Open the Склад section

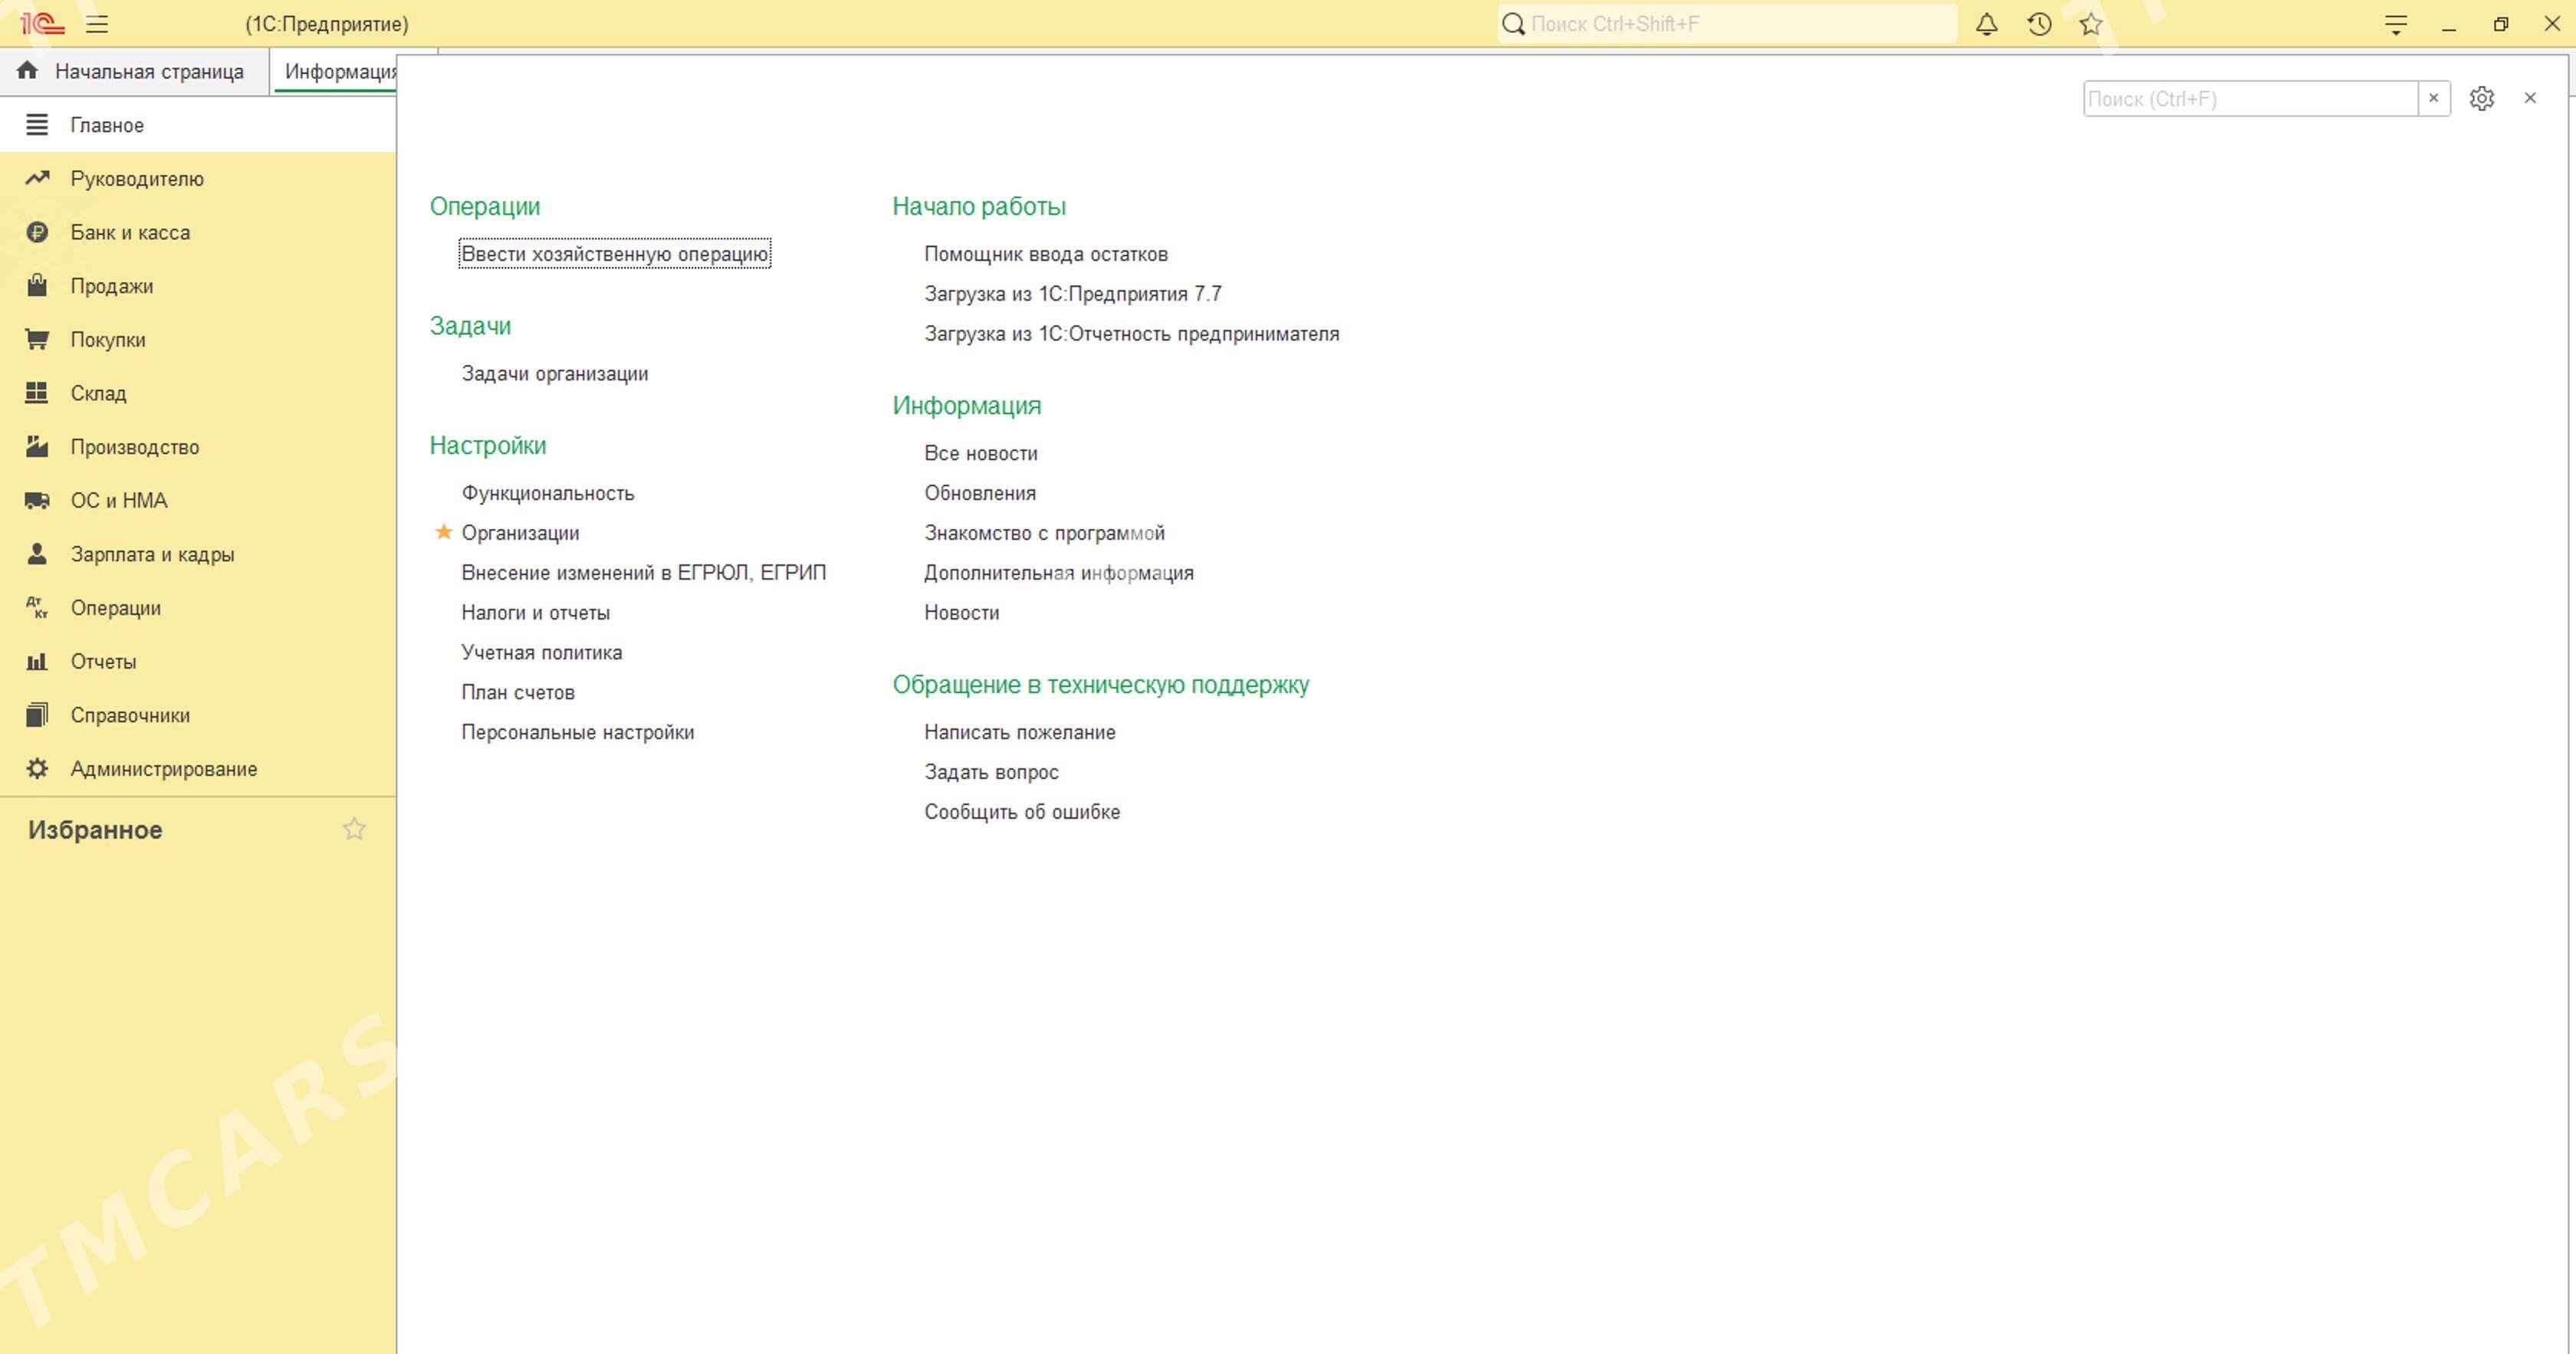click(x=198, y=393)
